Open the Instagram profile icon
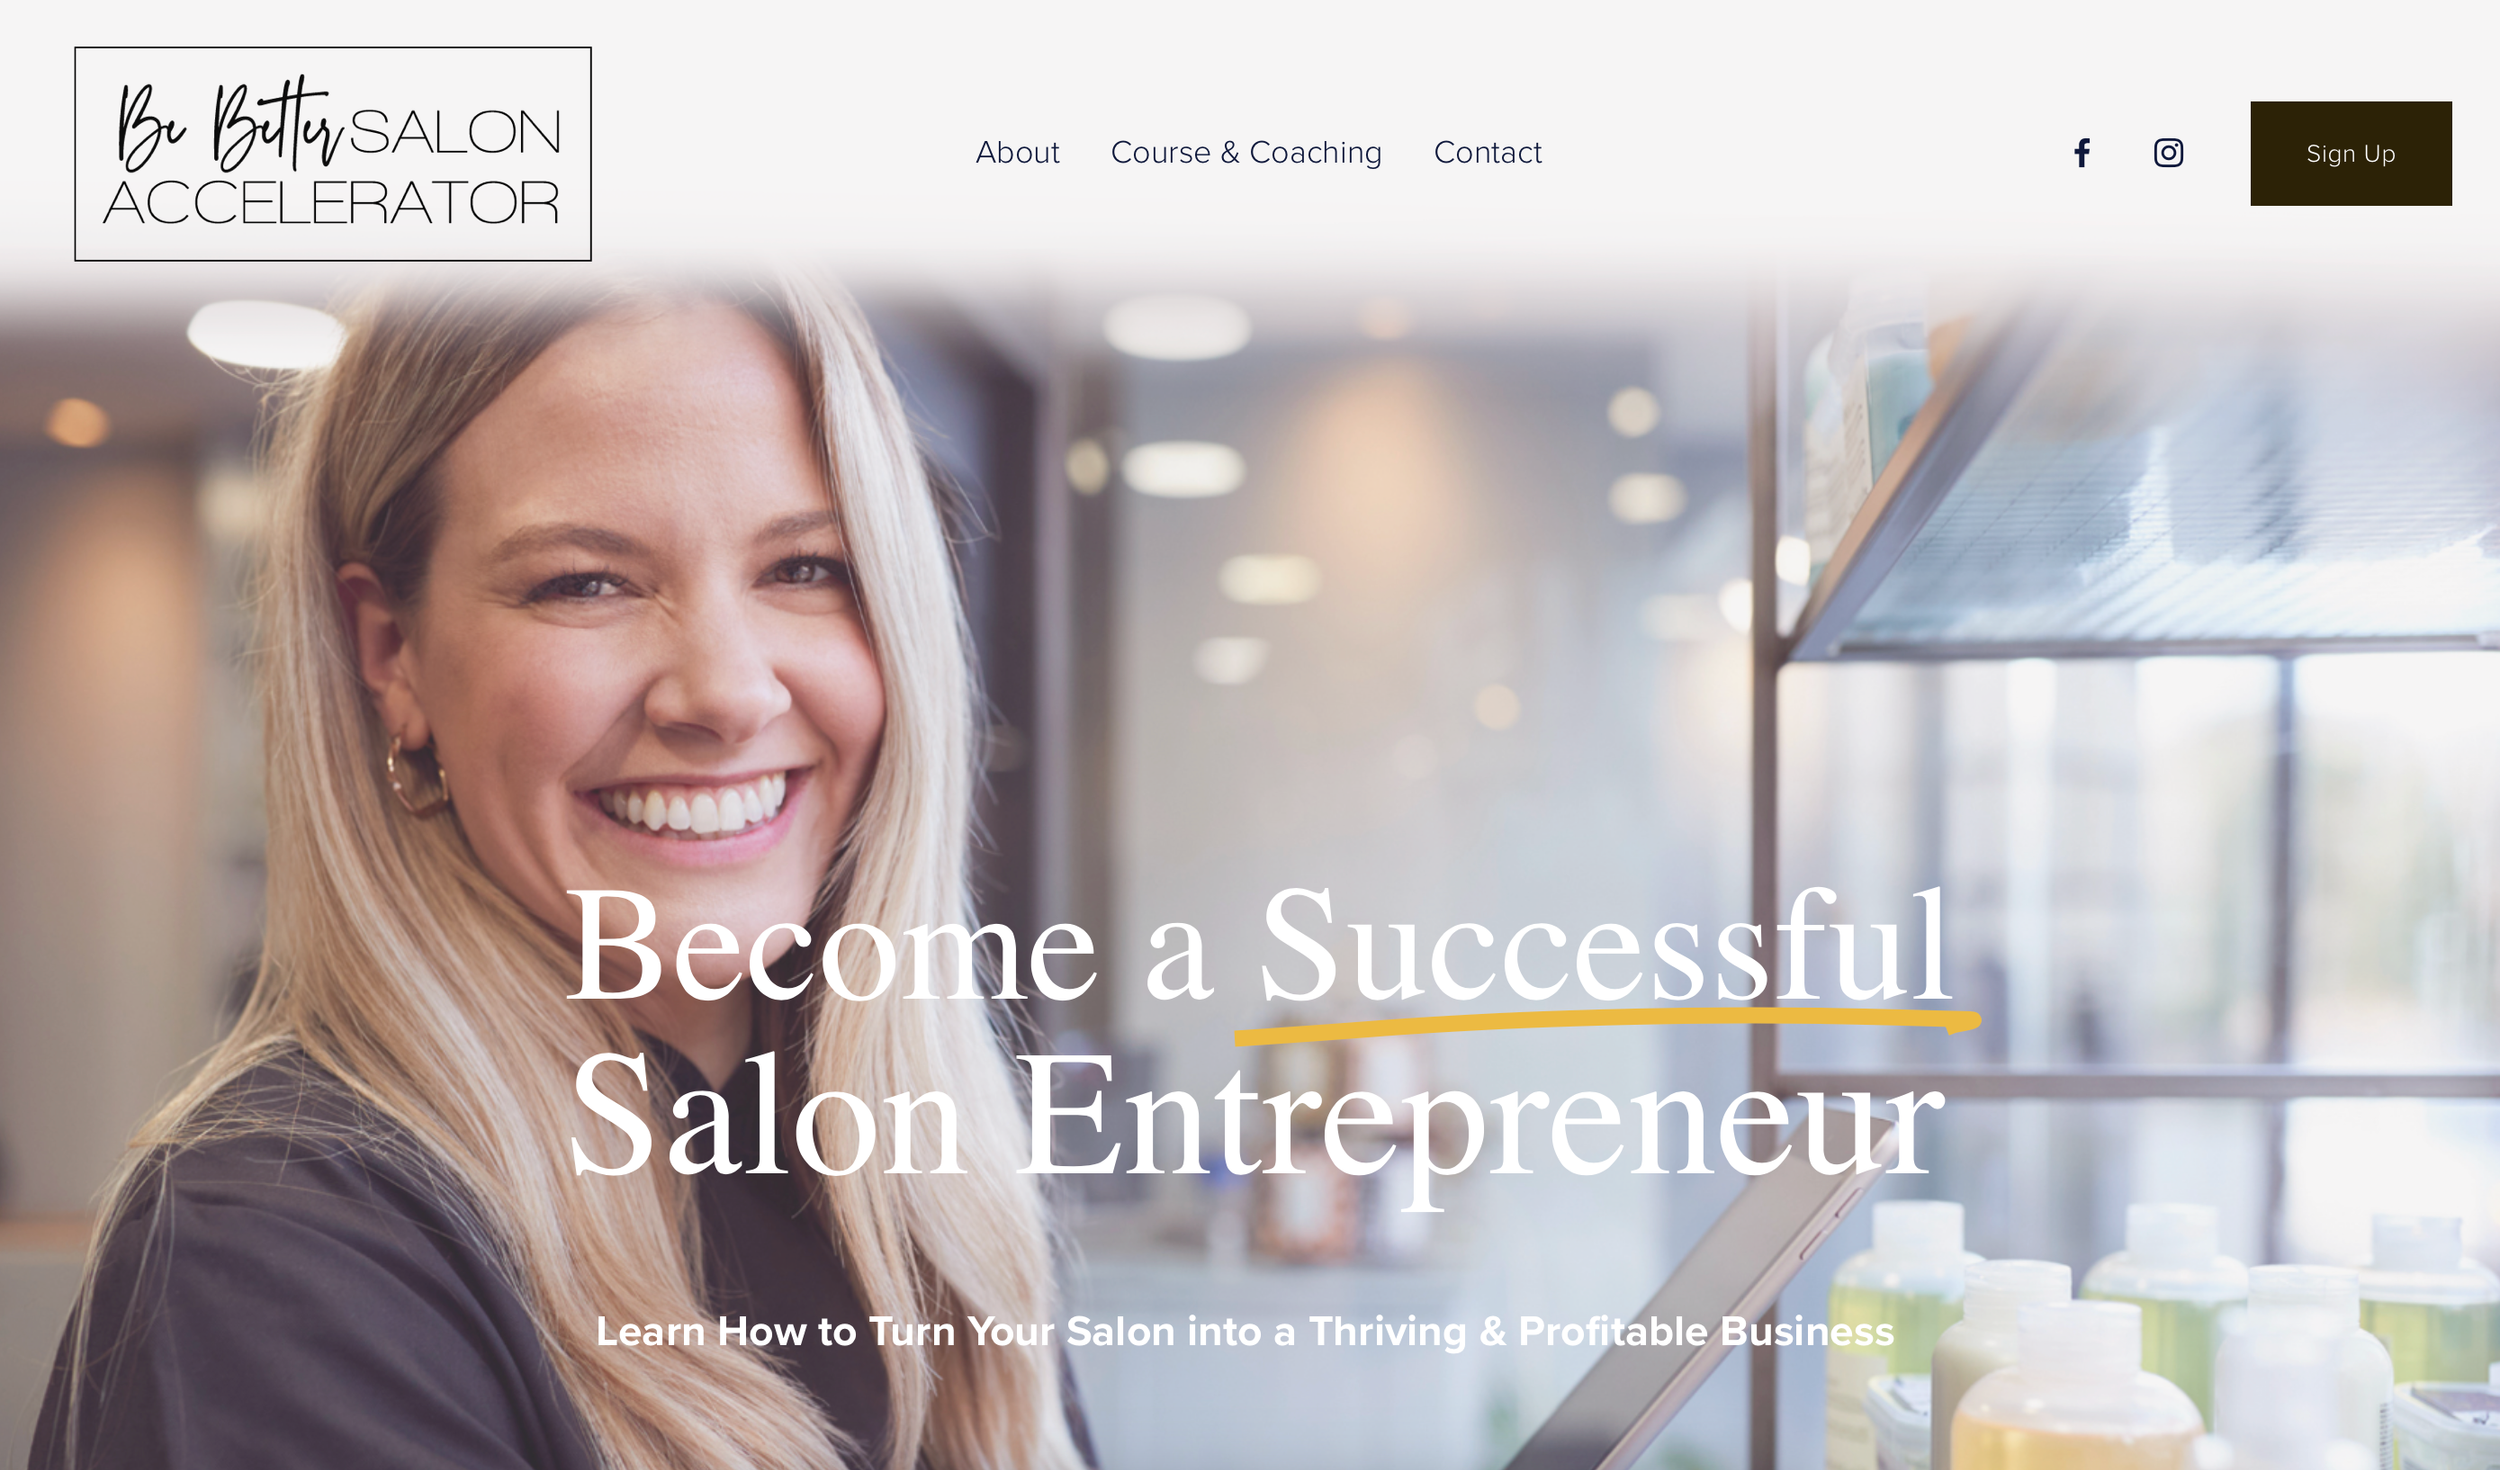Screen dimensions: 2500x1470 [2168, 153]
